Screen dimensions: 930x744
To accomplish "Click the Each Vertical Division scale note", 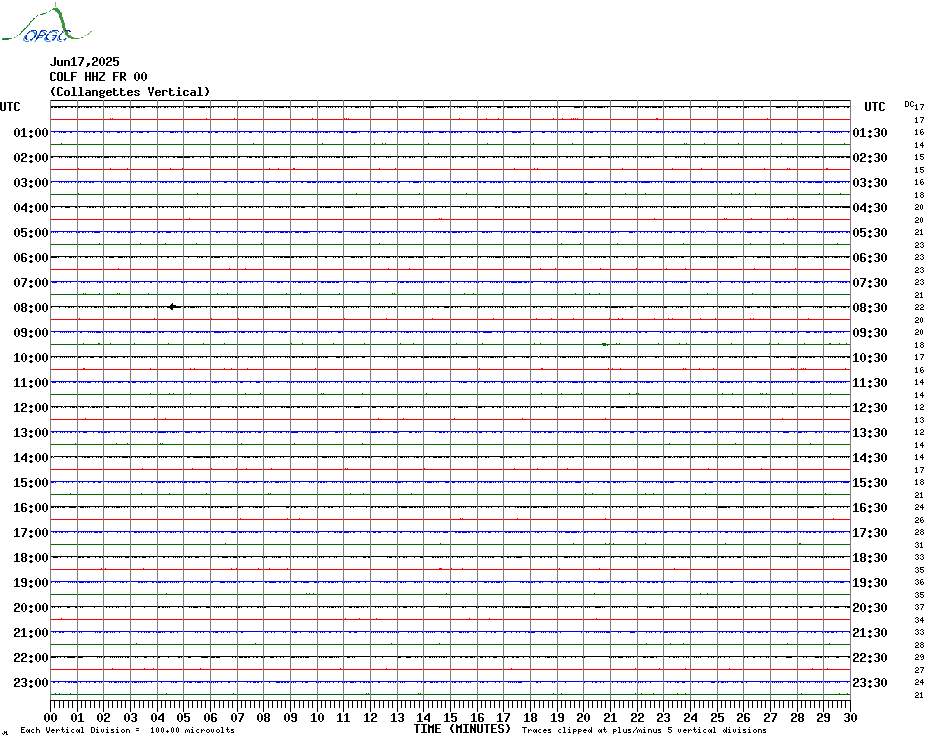I will tap(127, 730).
